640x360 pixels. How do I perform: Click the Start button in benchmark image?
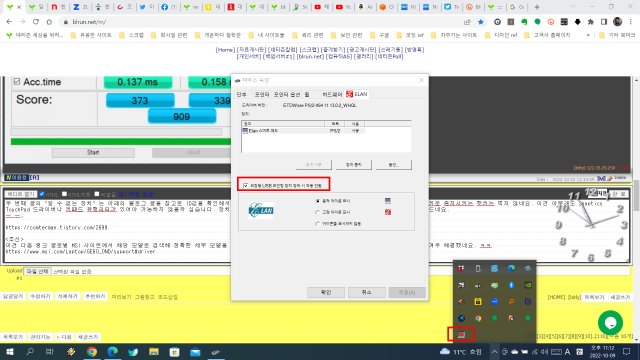[93, 152]
